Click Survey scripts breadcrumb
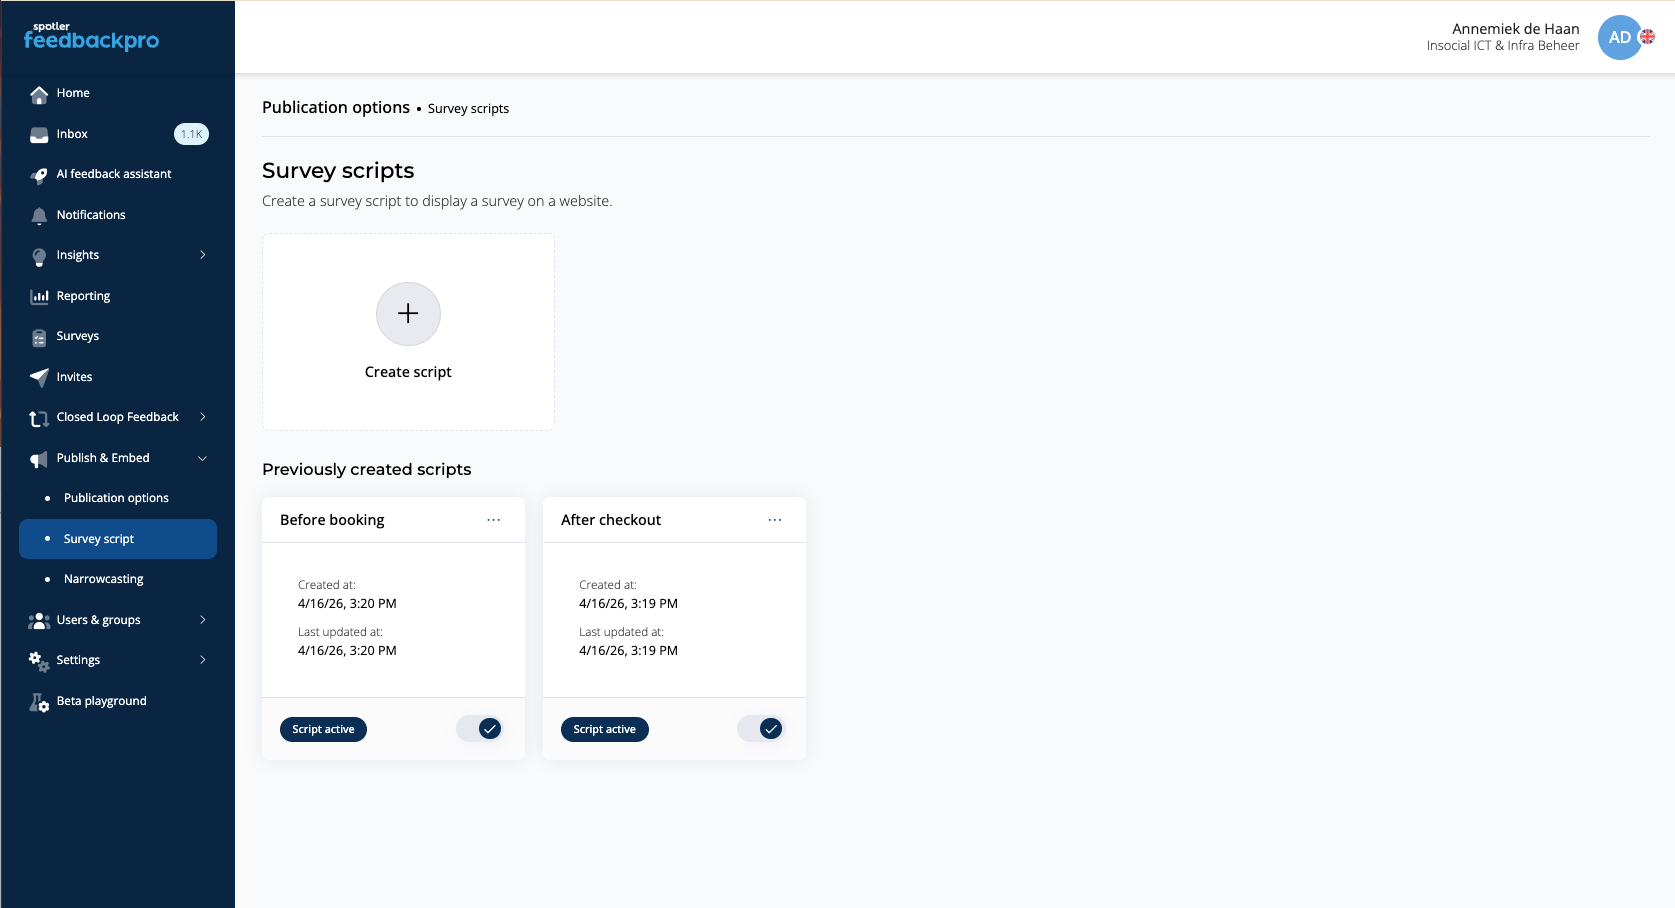 (468, 108)
